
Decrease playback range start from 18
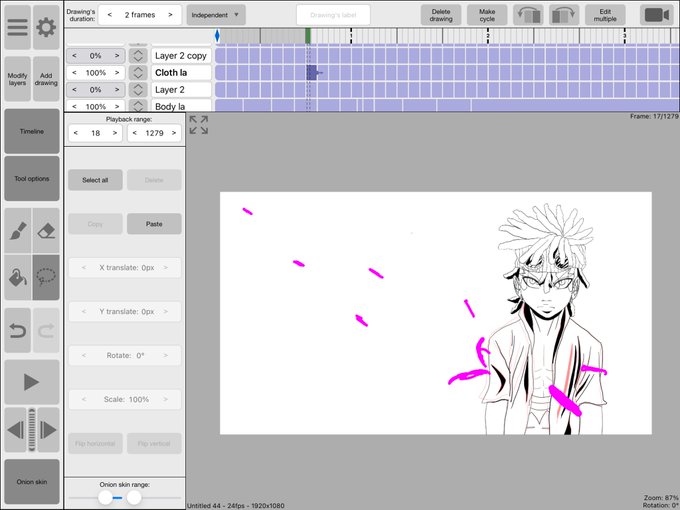(76, 133)
